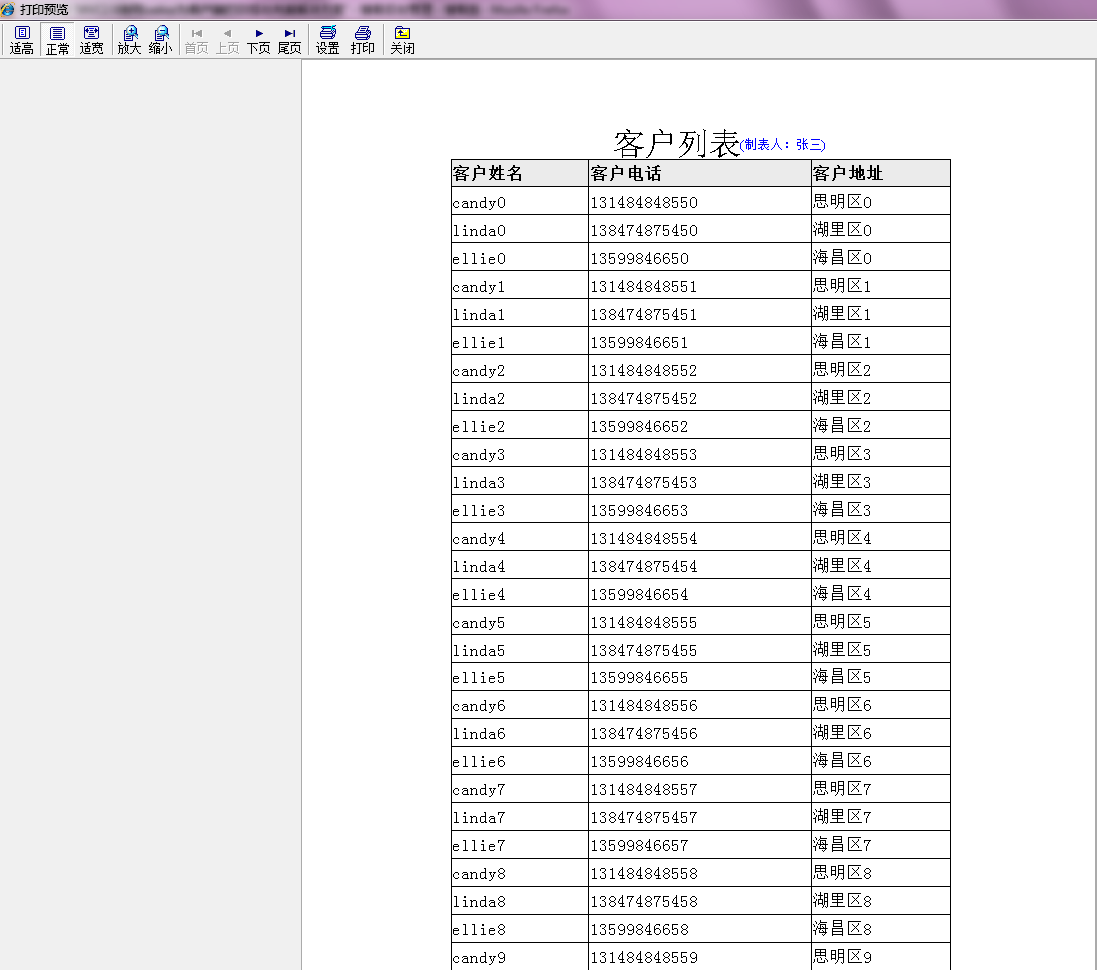The width and height of the screenshot is (1097, 970).
Task: Click the 客户地址 column header
Action: pos(881,173)
